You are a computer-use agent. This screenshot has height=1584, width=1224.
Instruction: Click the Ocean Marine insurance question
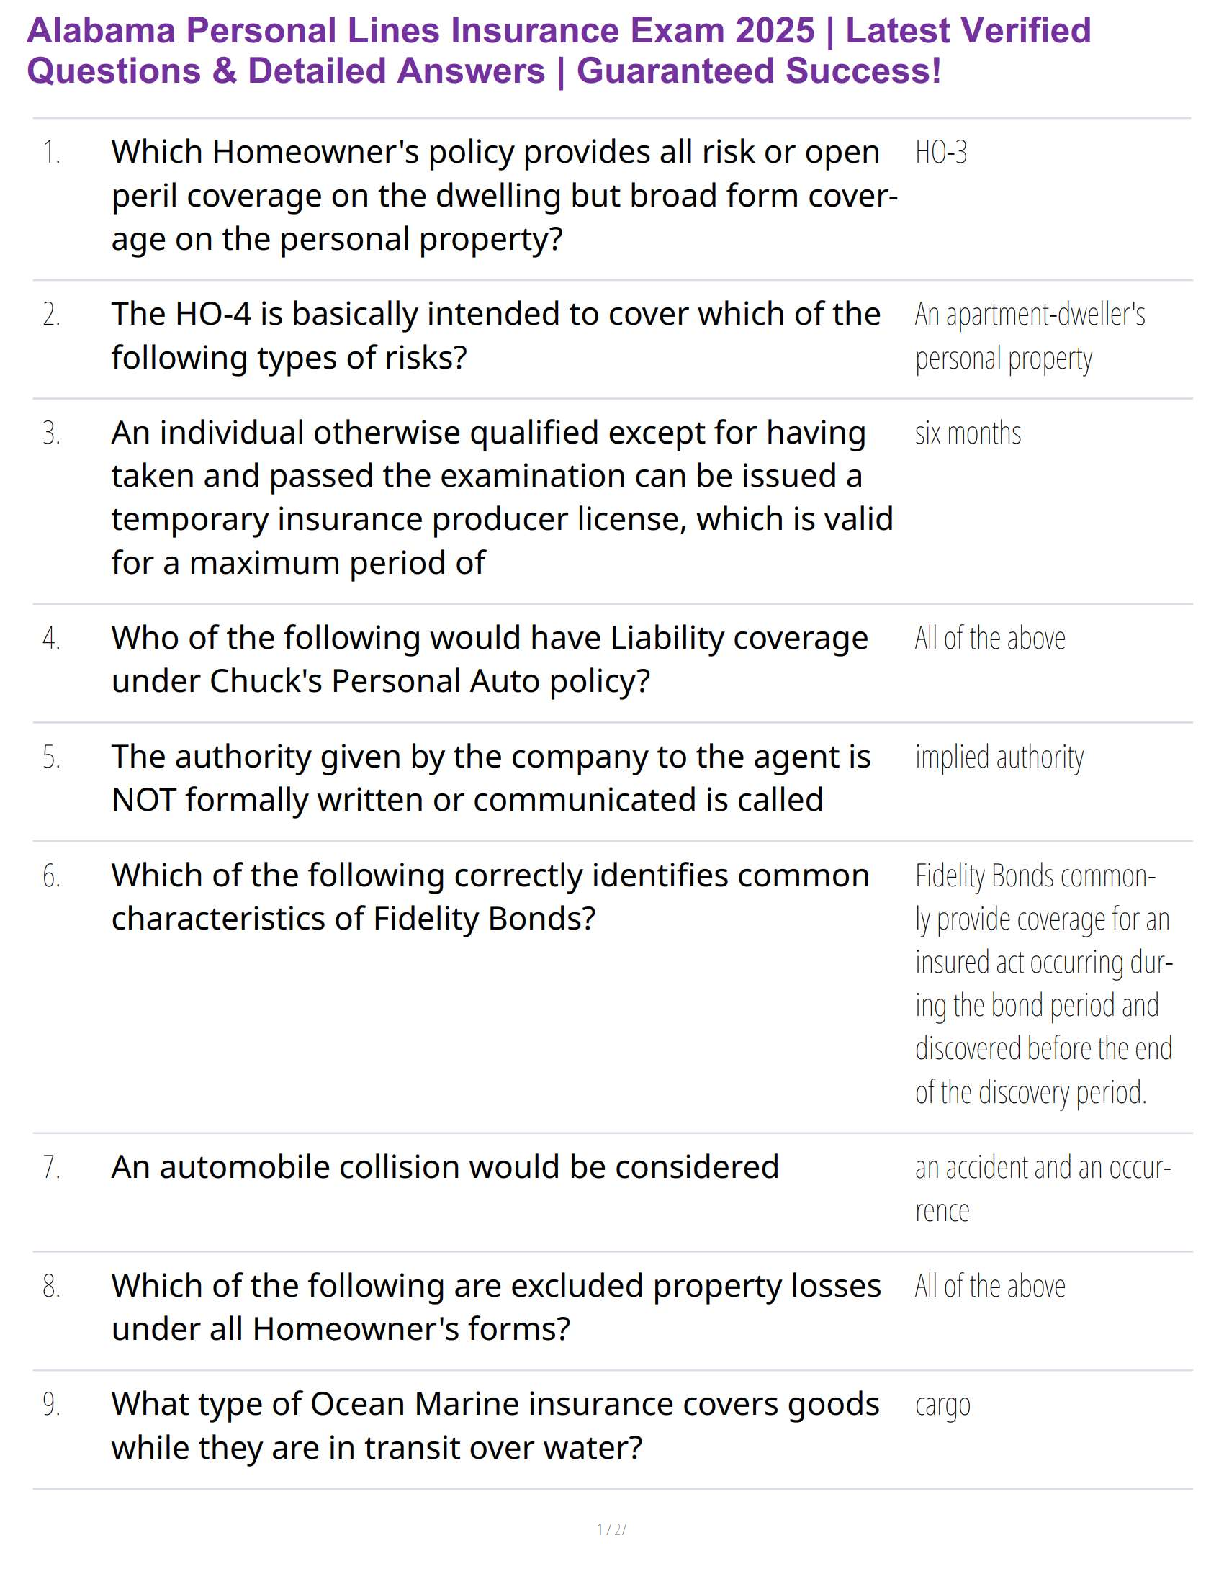[x=495, y=1426]
